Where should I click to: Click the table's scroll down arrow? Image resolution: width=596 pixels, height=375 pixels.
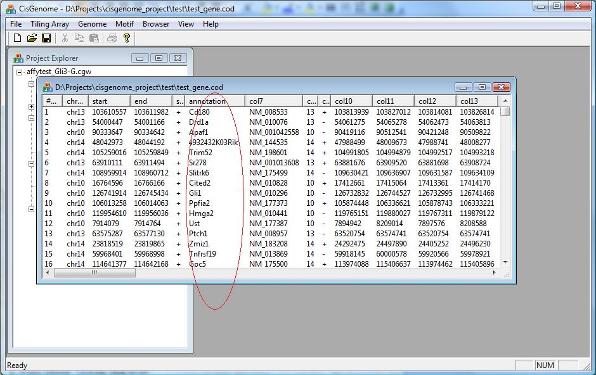tap(505, 262)
